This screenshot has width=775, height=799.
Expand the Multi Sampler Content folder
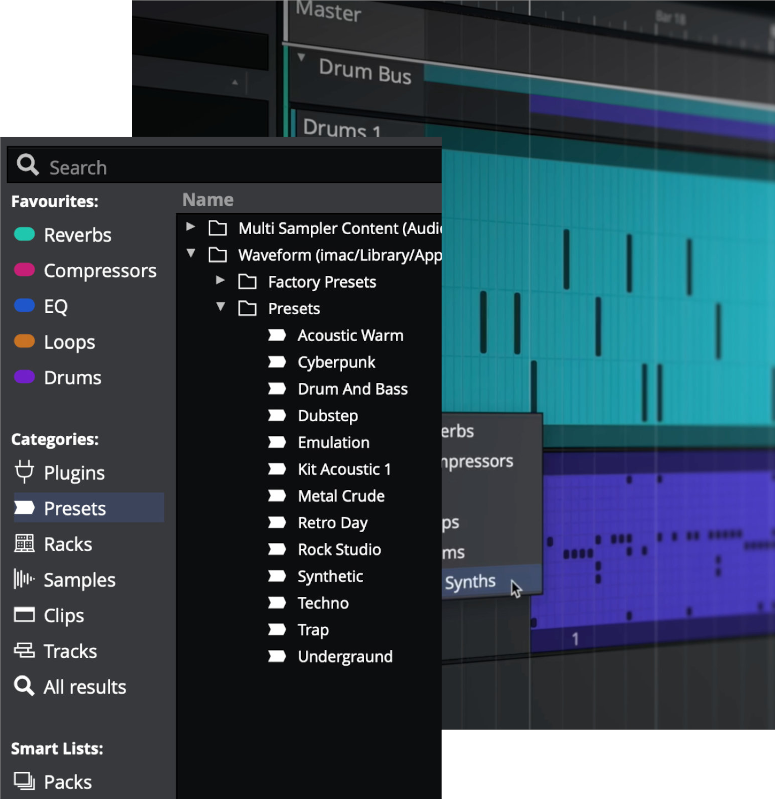pos(191,228)
